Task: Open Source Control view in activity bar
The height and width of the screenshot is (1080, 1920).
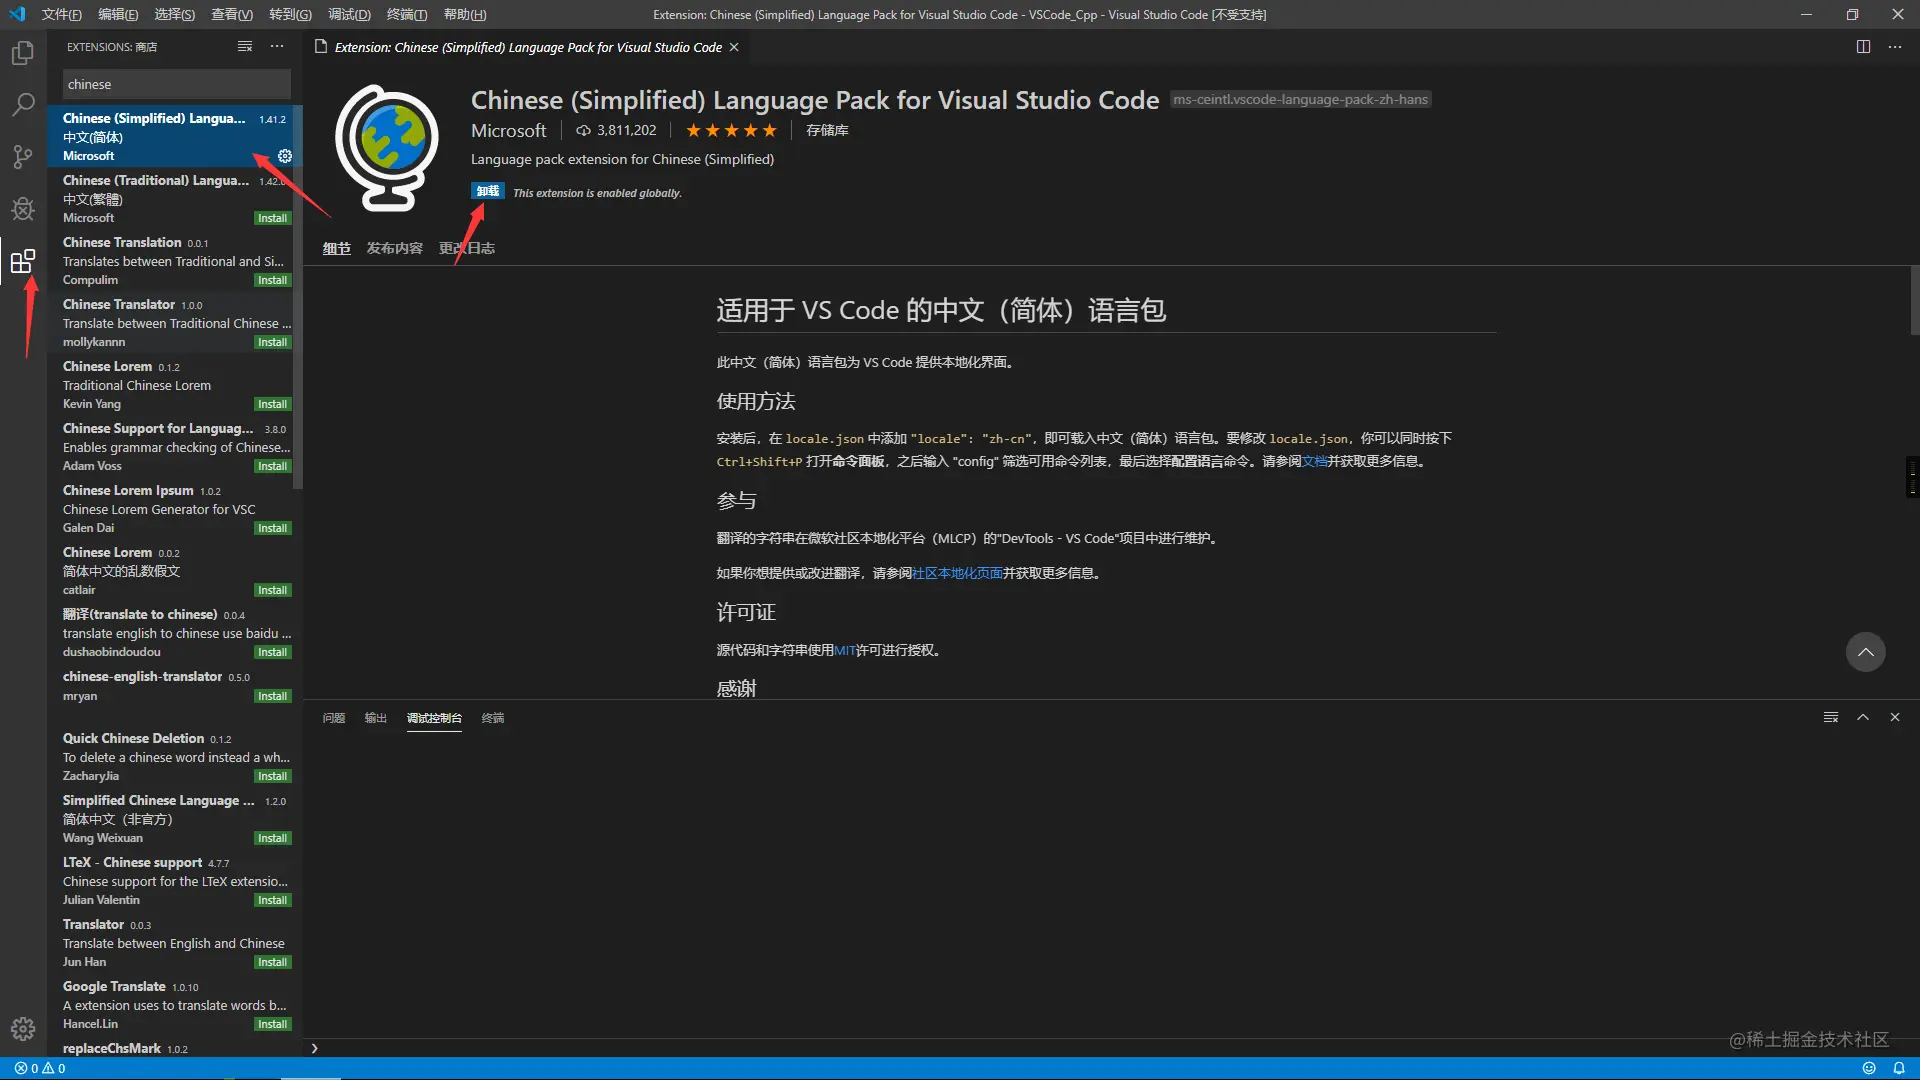Action: [22, 156]
